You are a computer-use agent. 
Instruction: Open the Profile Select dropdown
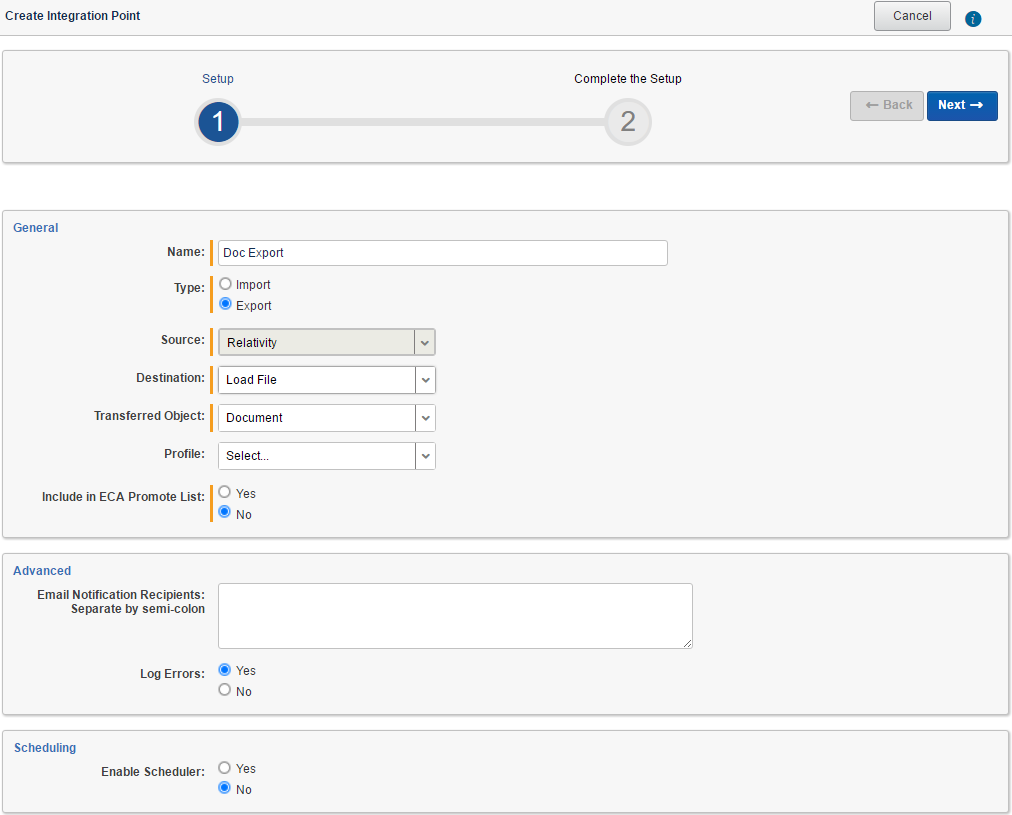point(327,456)
